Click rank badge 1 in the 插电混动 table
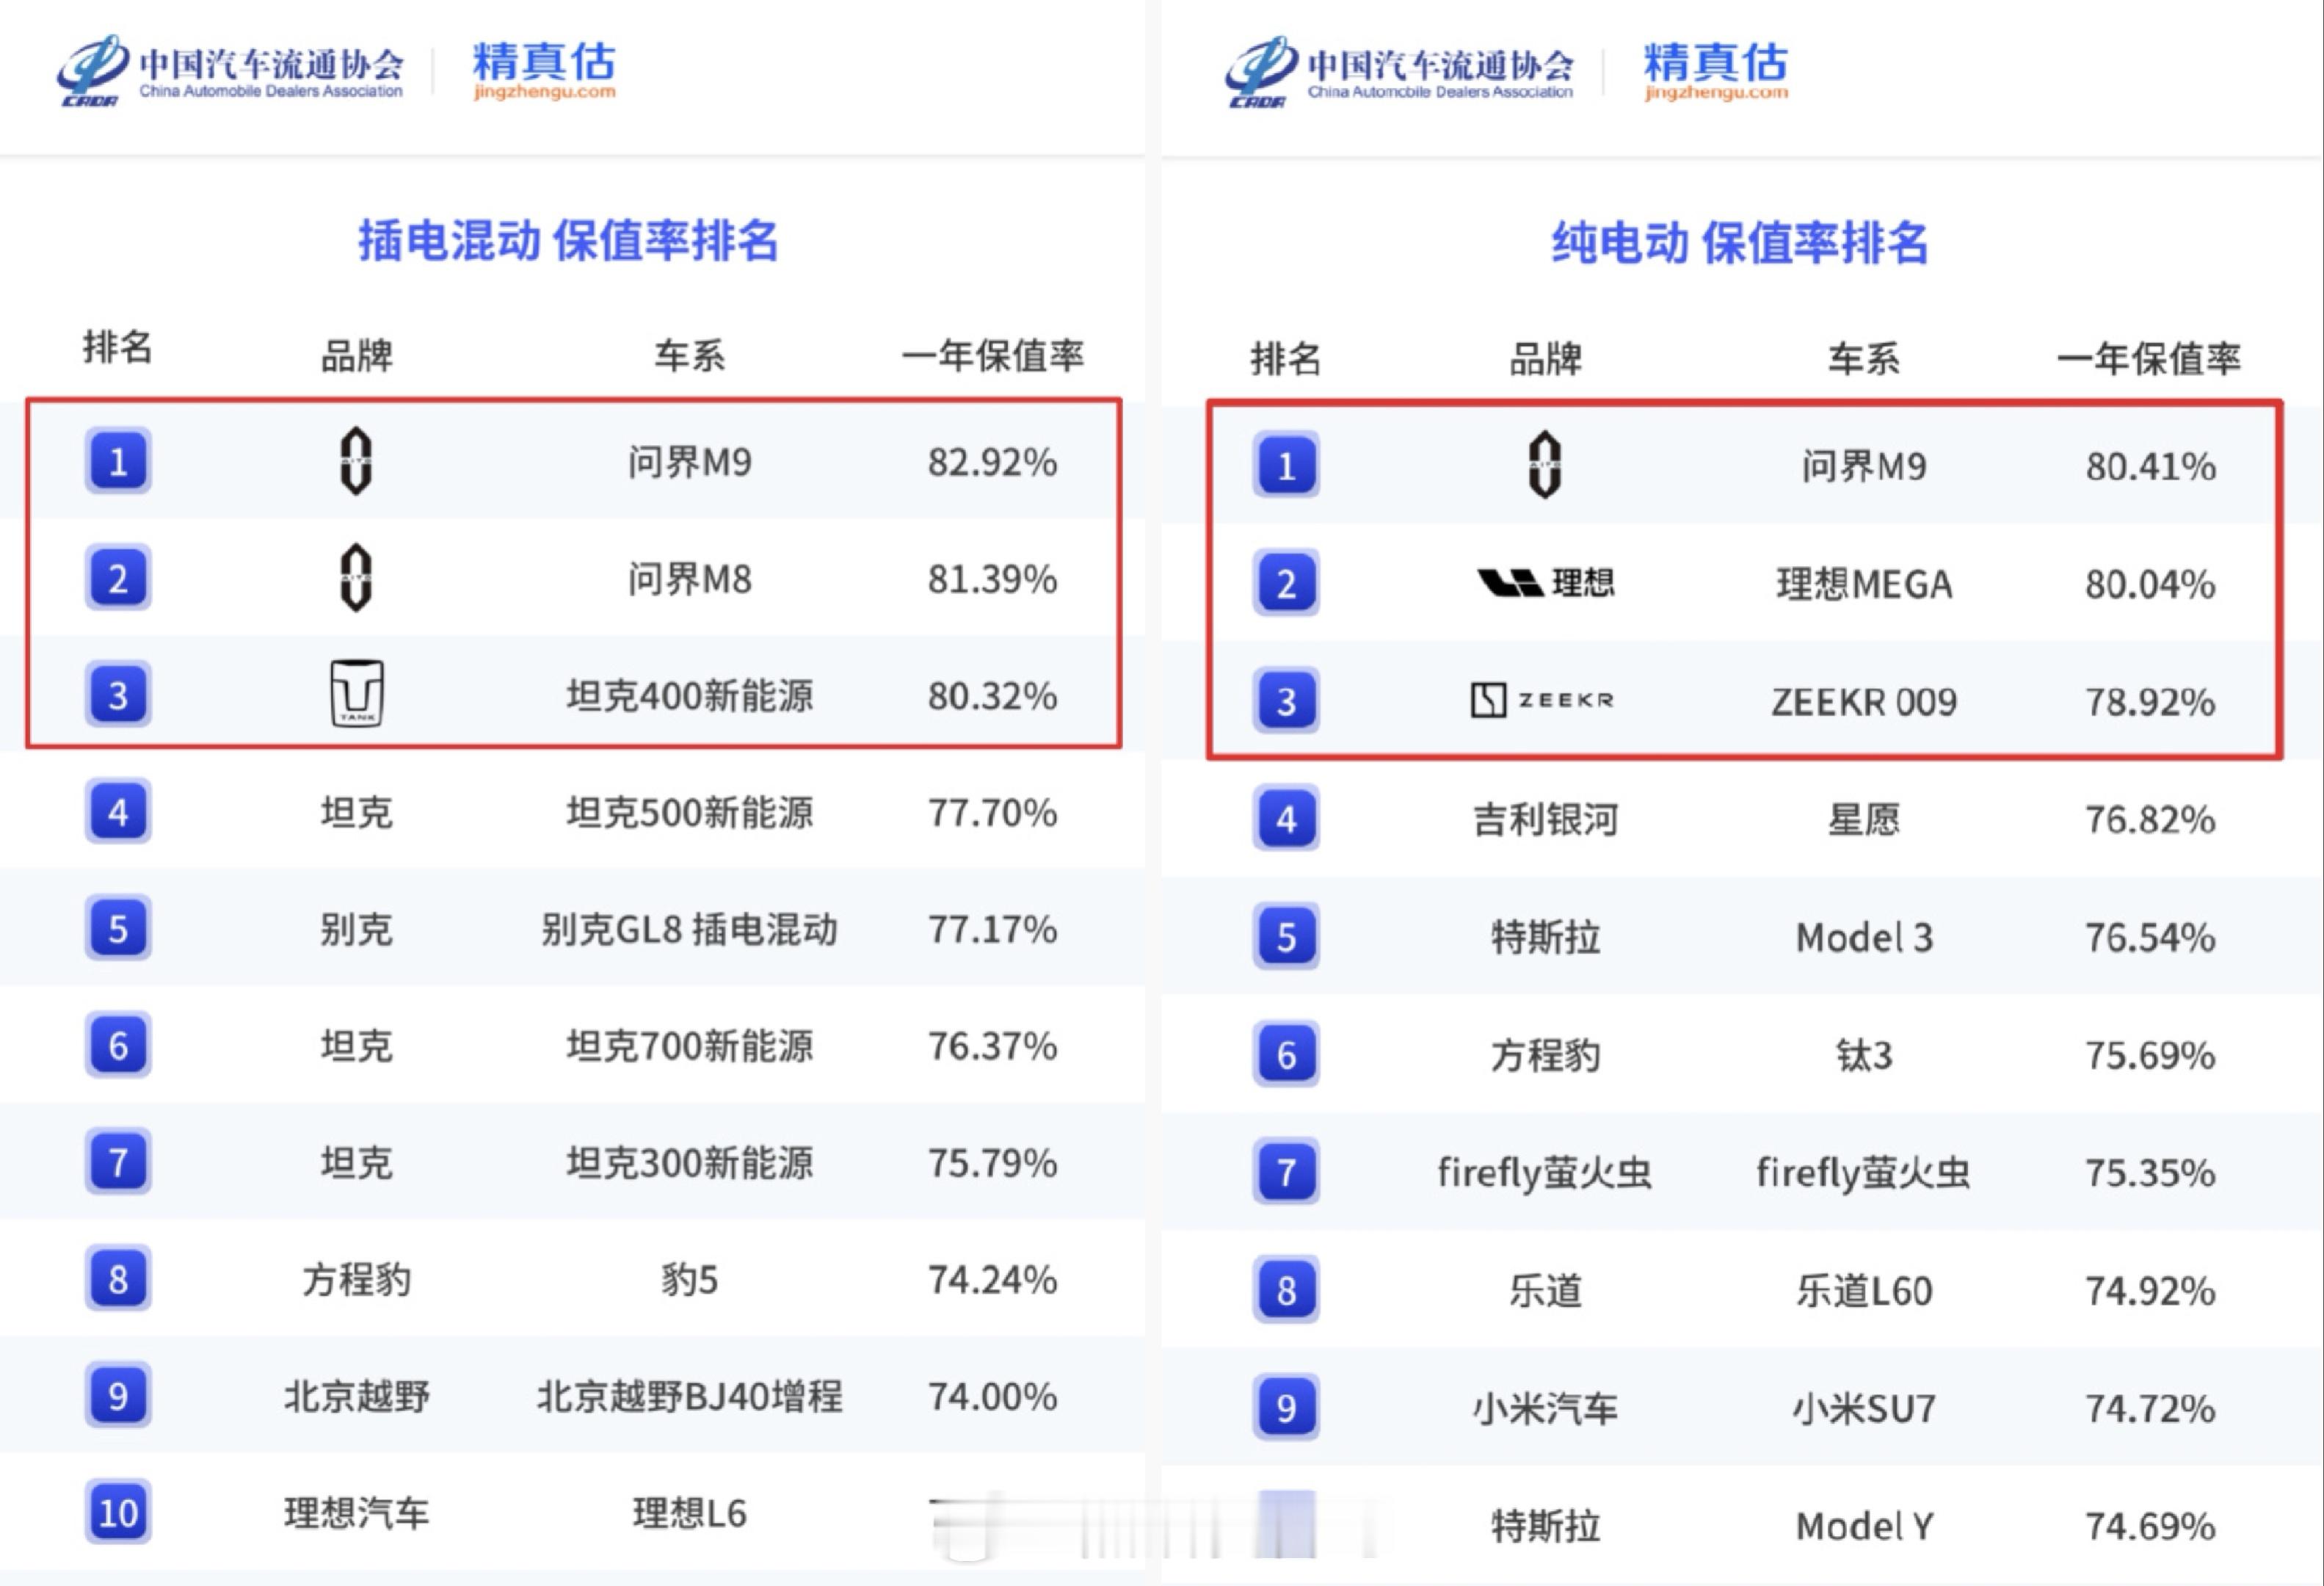2324x1586 pixels. click(118, 461)
